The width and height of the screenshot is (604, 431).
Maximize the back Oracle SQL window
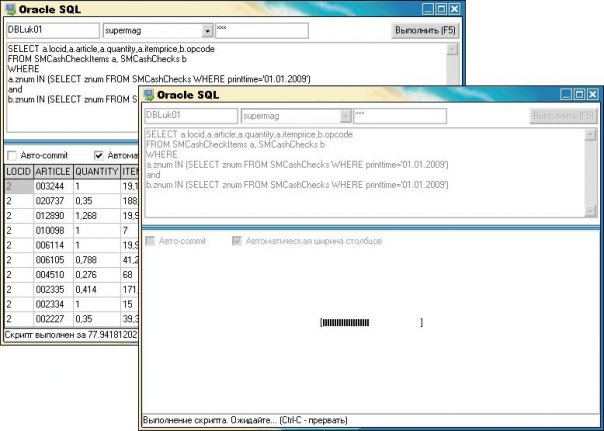tap(441, 9)
